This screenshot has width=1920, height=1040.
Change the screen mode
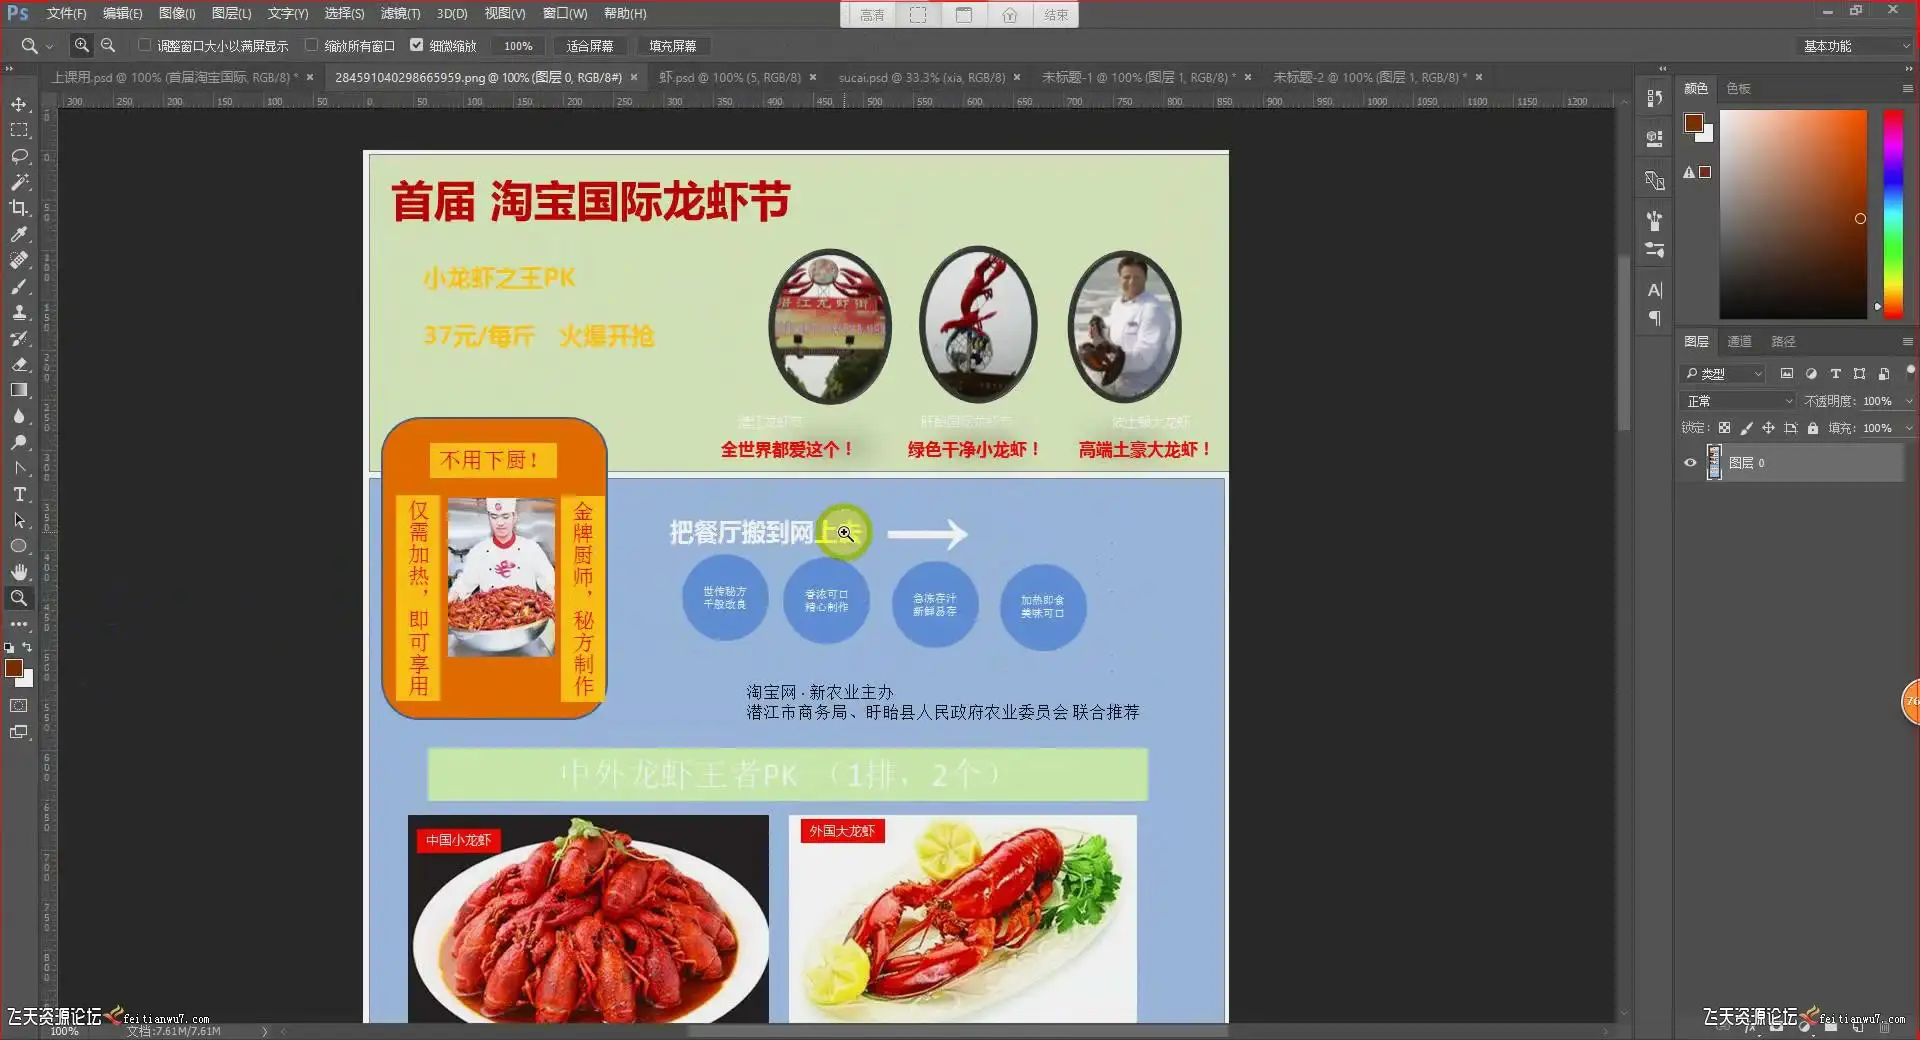pyautogui.click(x=19, y=732)
